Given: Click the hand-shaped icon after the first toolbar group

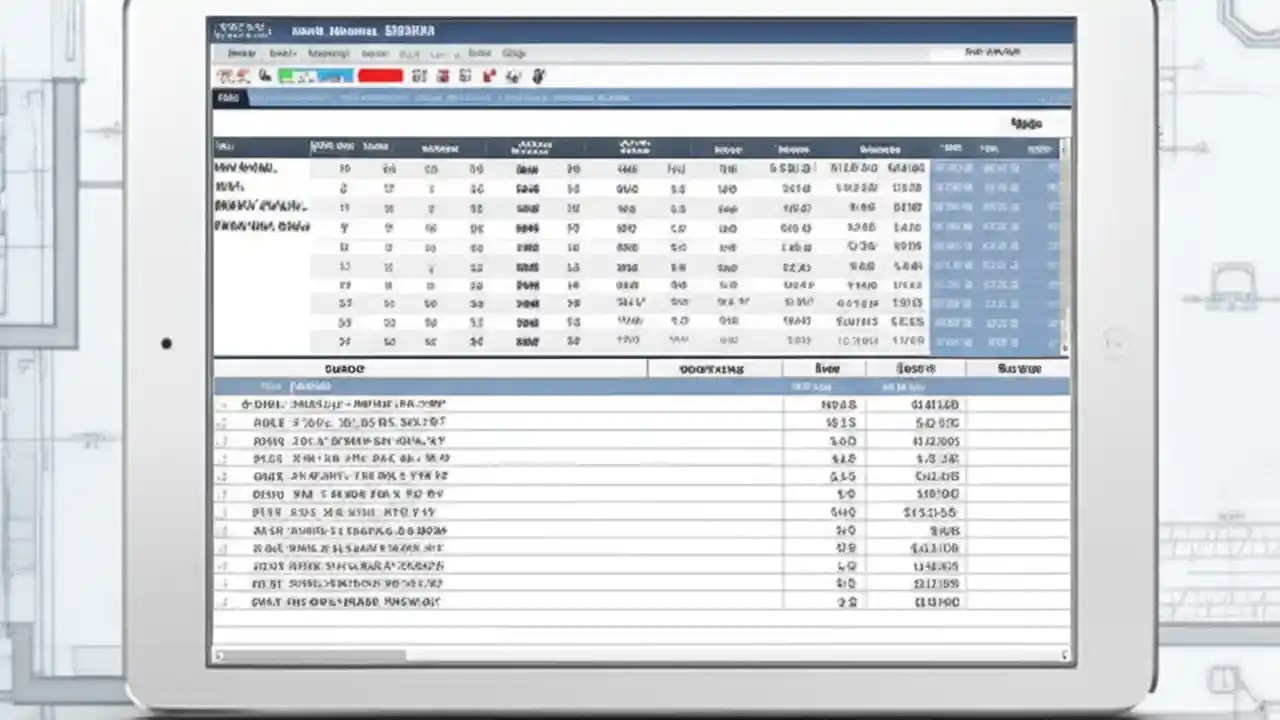Looking at the screenshot, I should click(264, 75).
